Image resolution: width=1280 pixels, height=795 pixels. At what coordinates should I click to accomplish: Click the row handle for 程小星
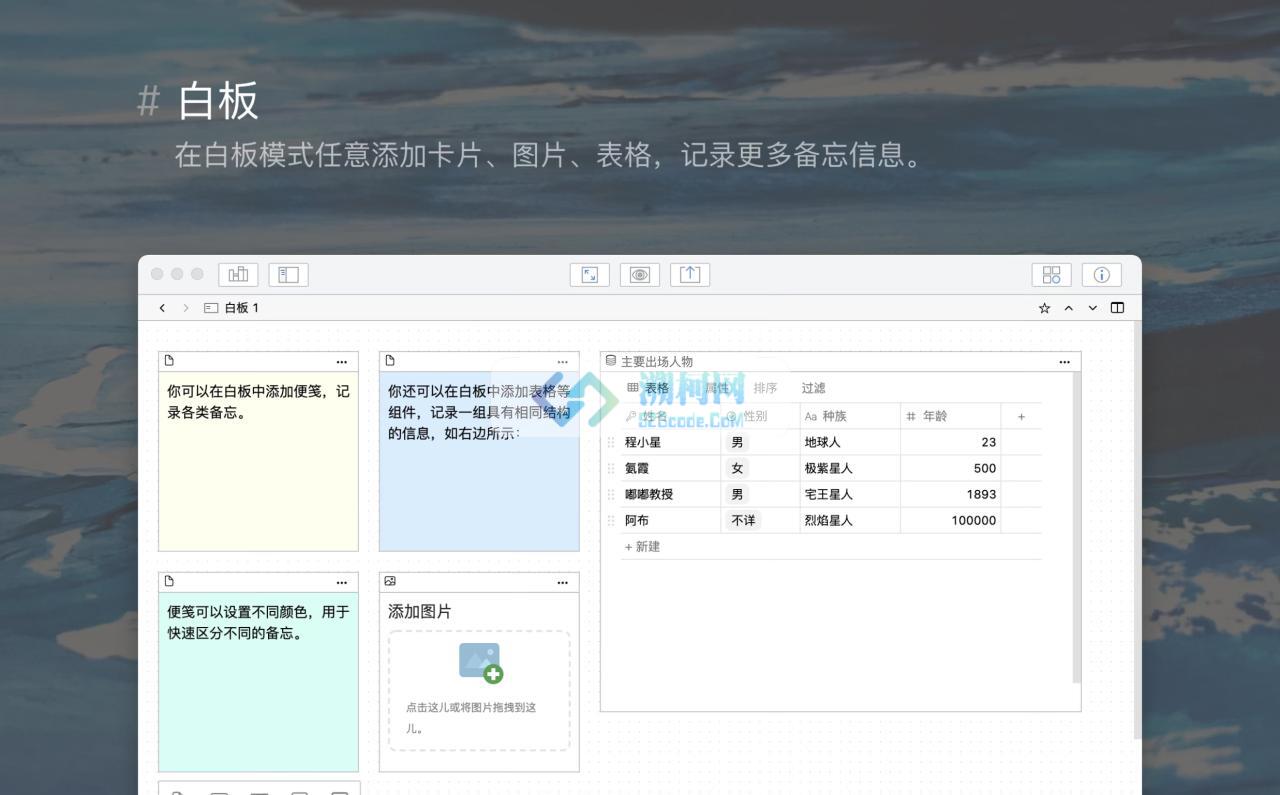click(611, 442)
